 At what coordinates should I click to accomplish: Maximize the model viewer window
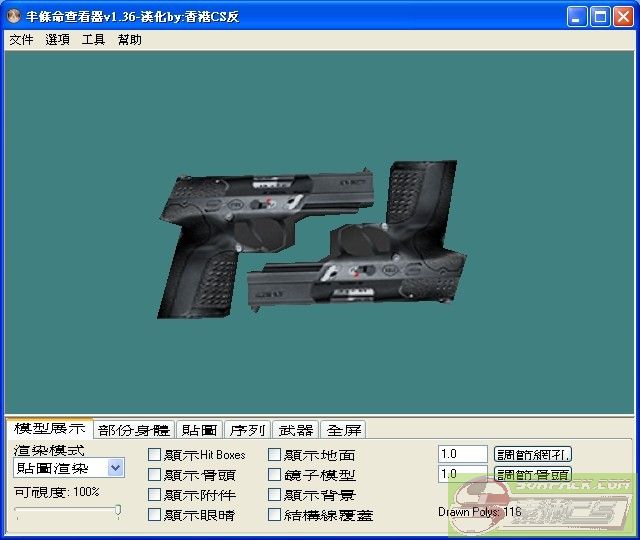600,17
